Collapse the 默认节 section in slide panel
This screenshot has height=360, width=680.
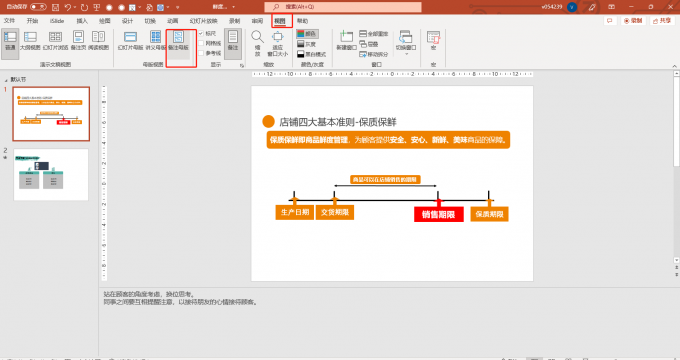pyautogui.click(x=6, y=80)
